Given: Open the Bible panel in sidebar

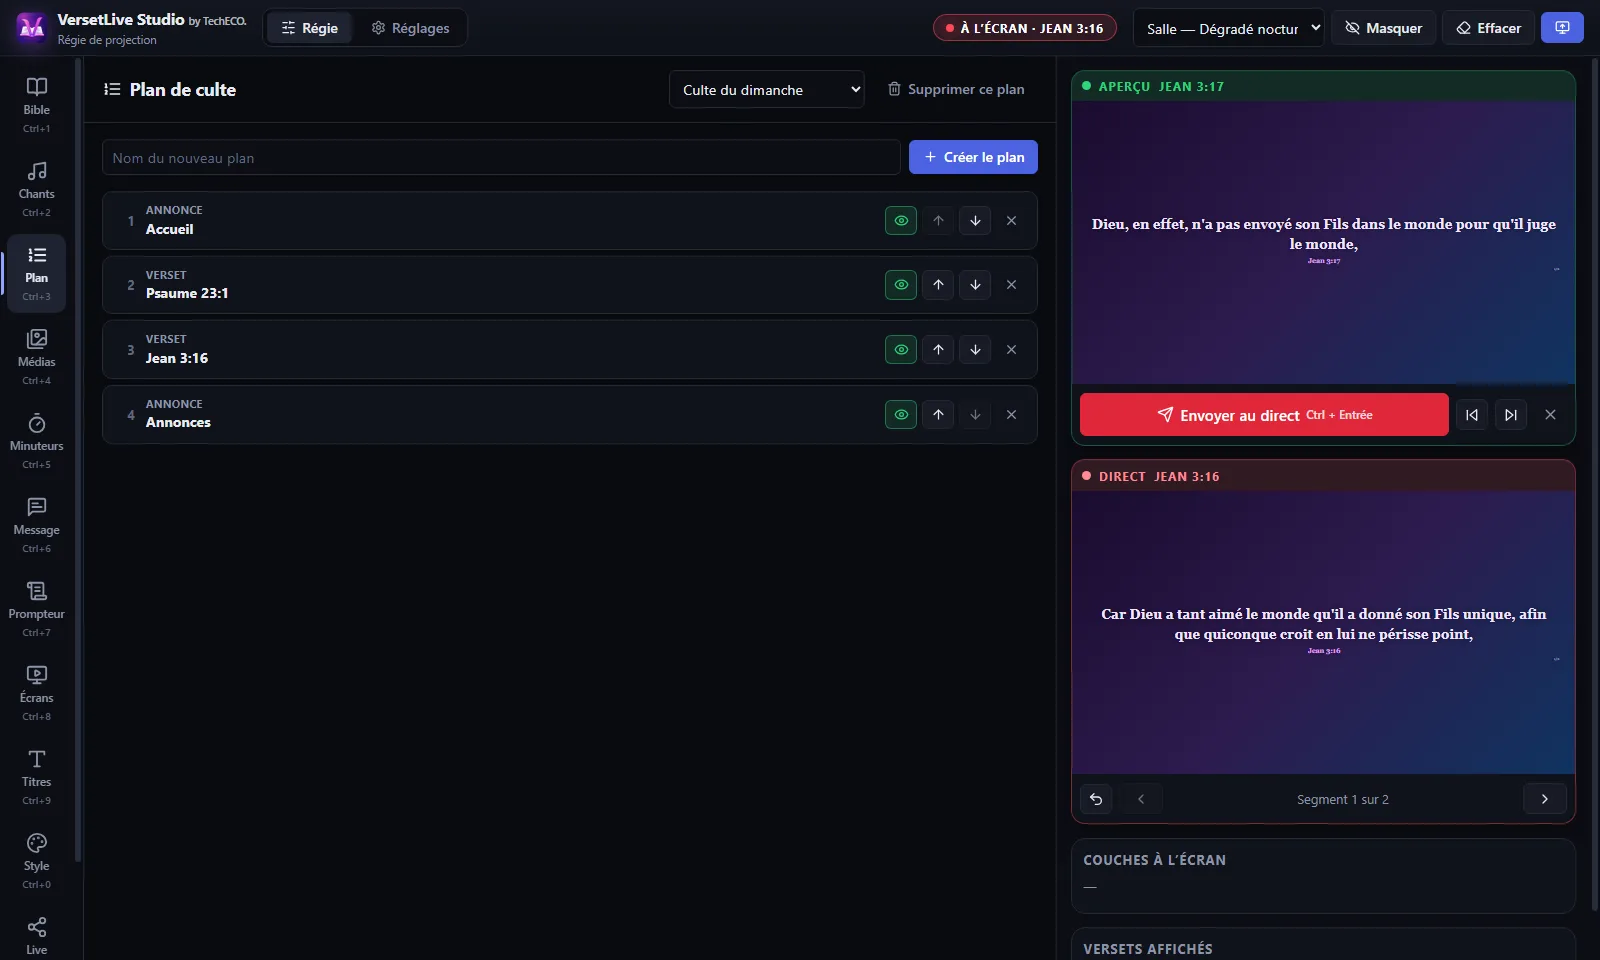Looking at the screenshot, I should tap(37, 104).
